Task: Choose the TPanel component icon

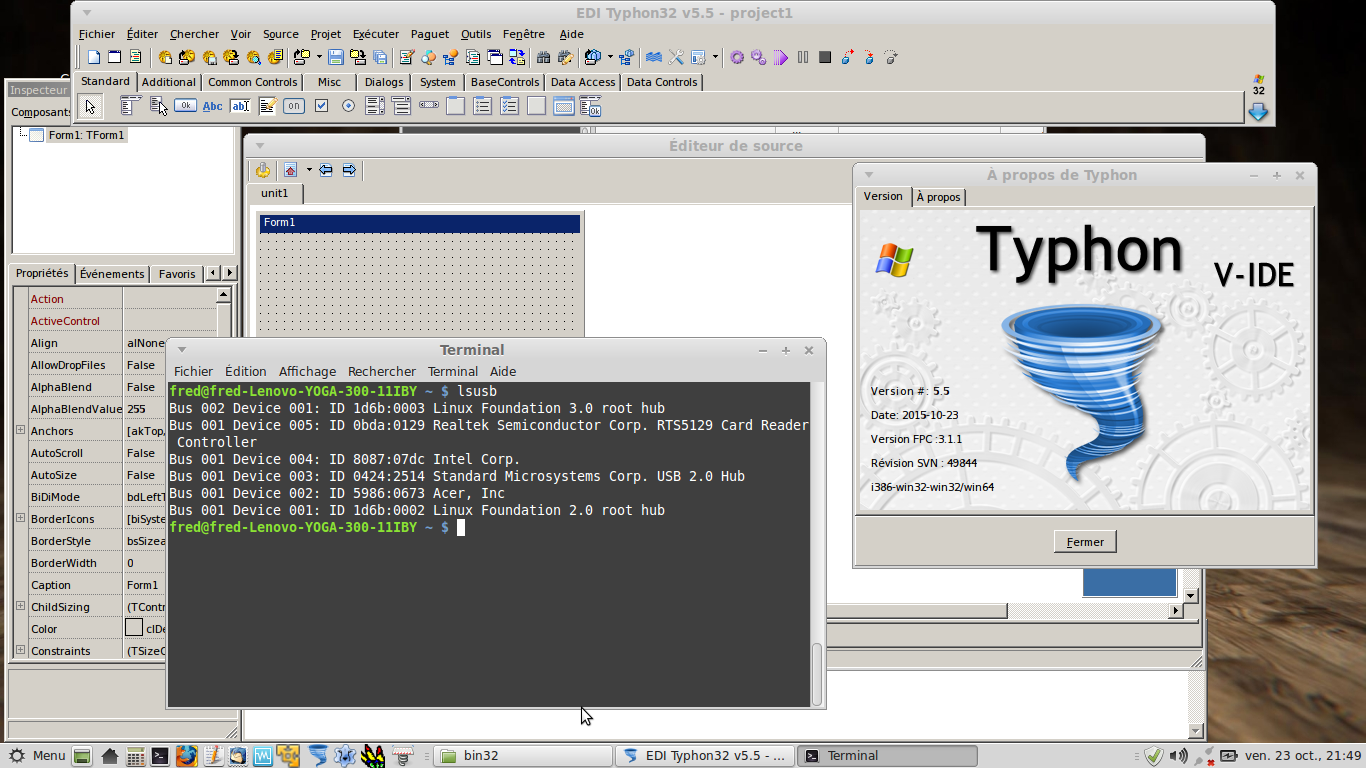Action: 537,106
